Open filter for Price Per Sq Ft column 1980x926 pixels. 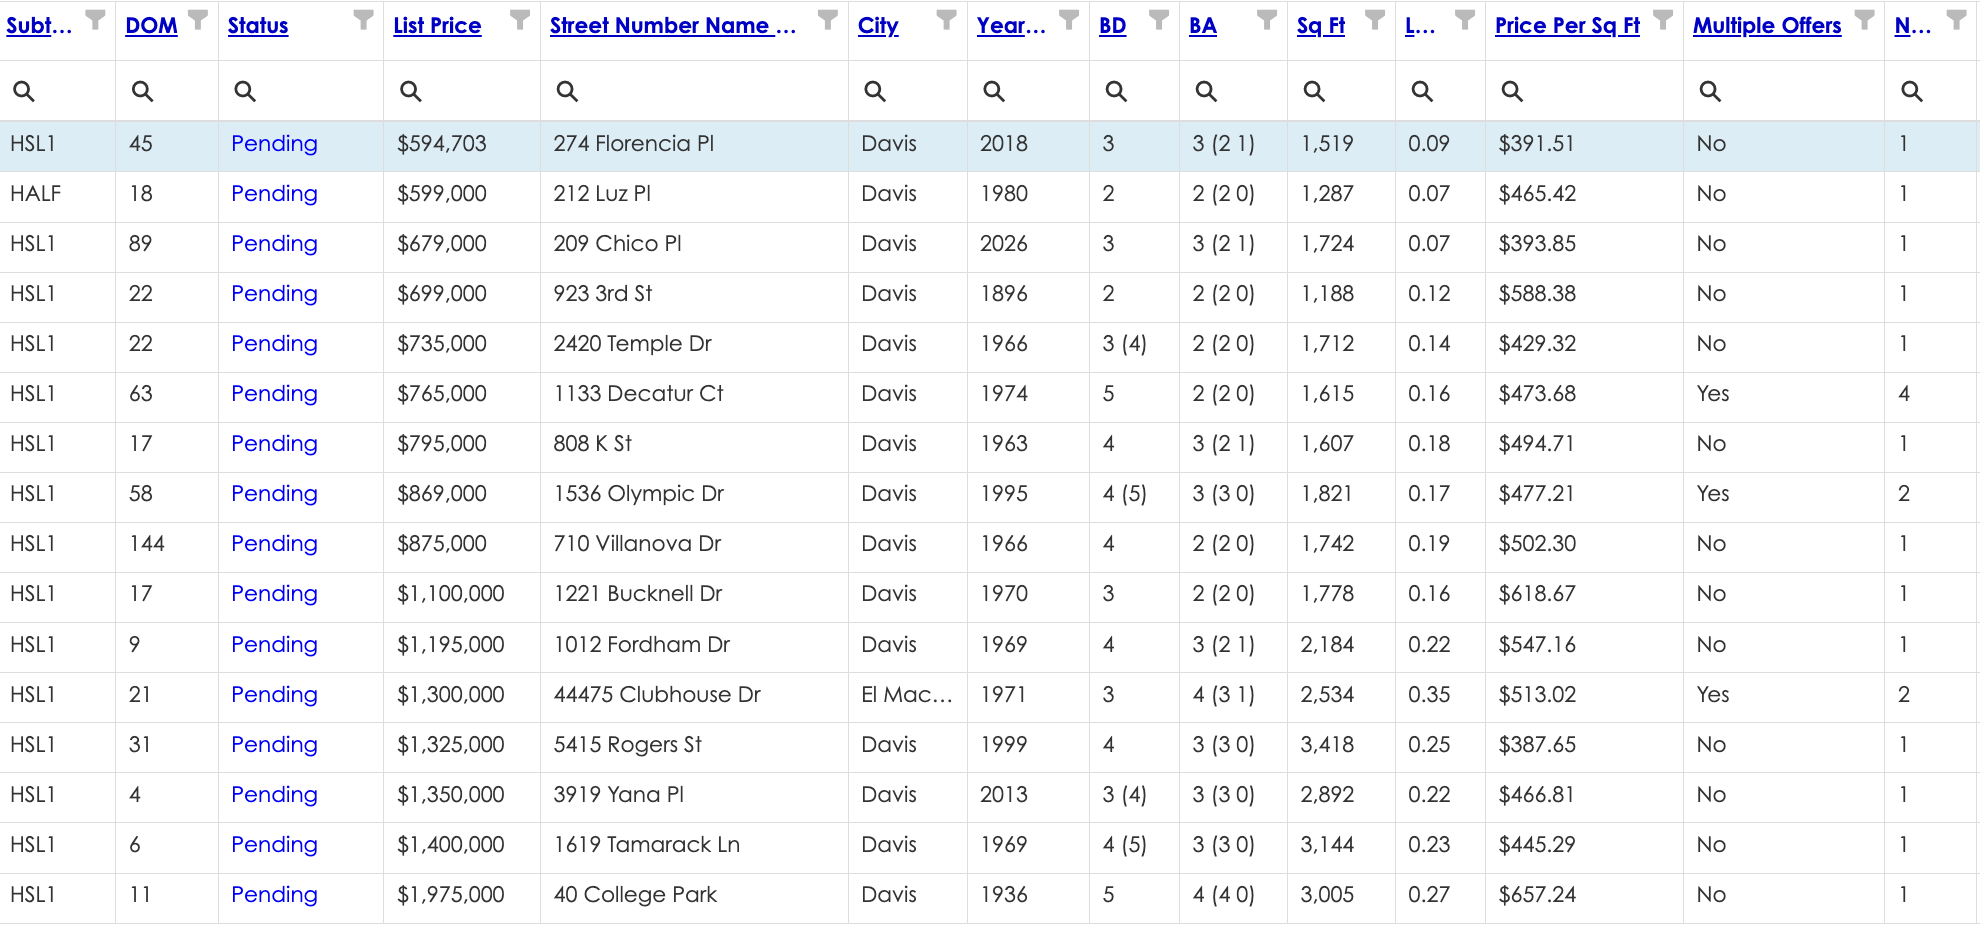[1663, 19]
